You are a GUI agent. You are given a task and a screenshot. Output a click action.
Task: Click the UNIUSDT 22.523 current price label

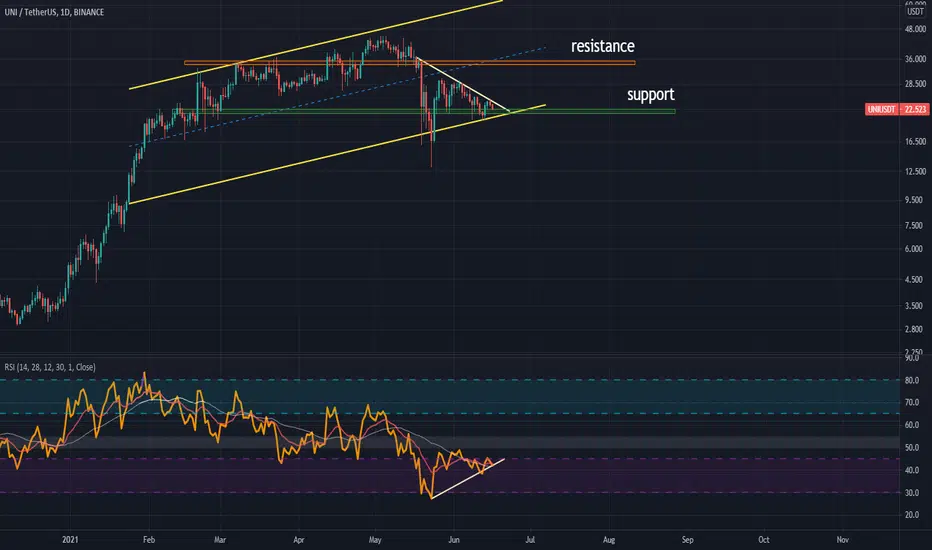click(x=897, y=109)
